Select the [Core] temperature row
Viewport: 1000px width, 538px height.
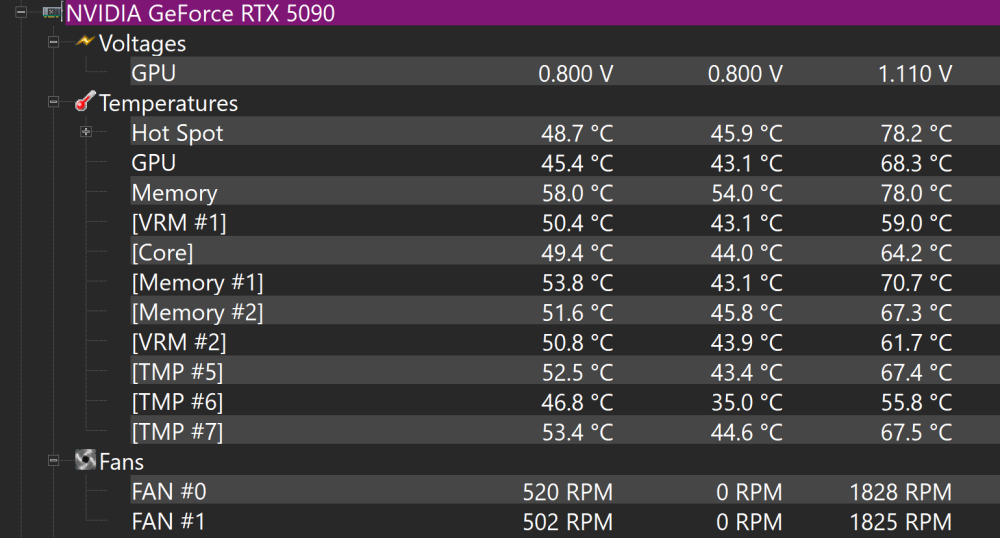pos(565,251)
